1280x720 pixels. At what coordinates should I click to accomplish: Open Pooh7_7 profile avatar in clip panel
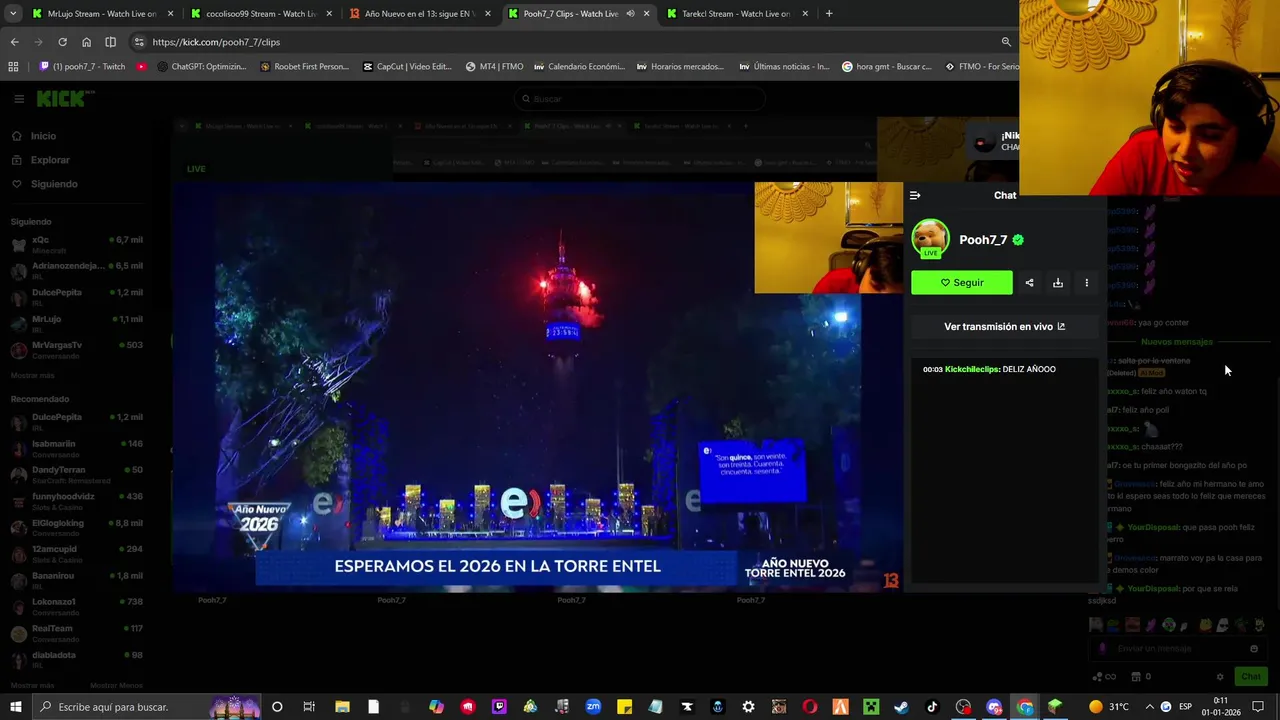(930, 239)
